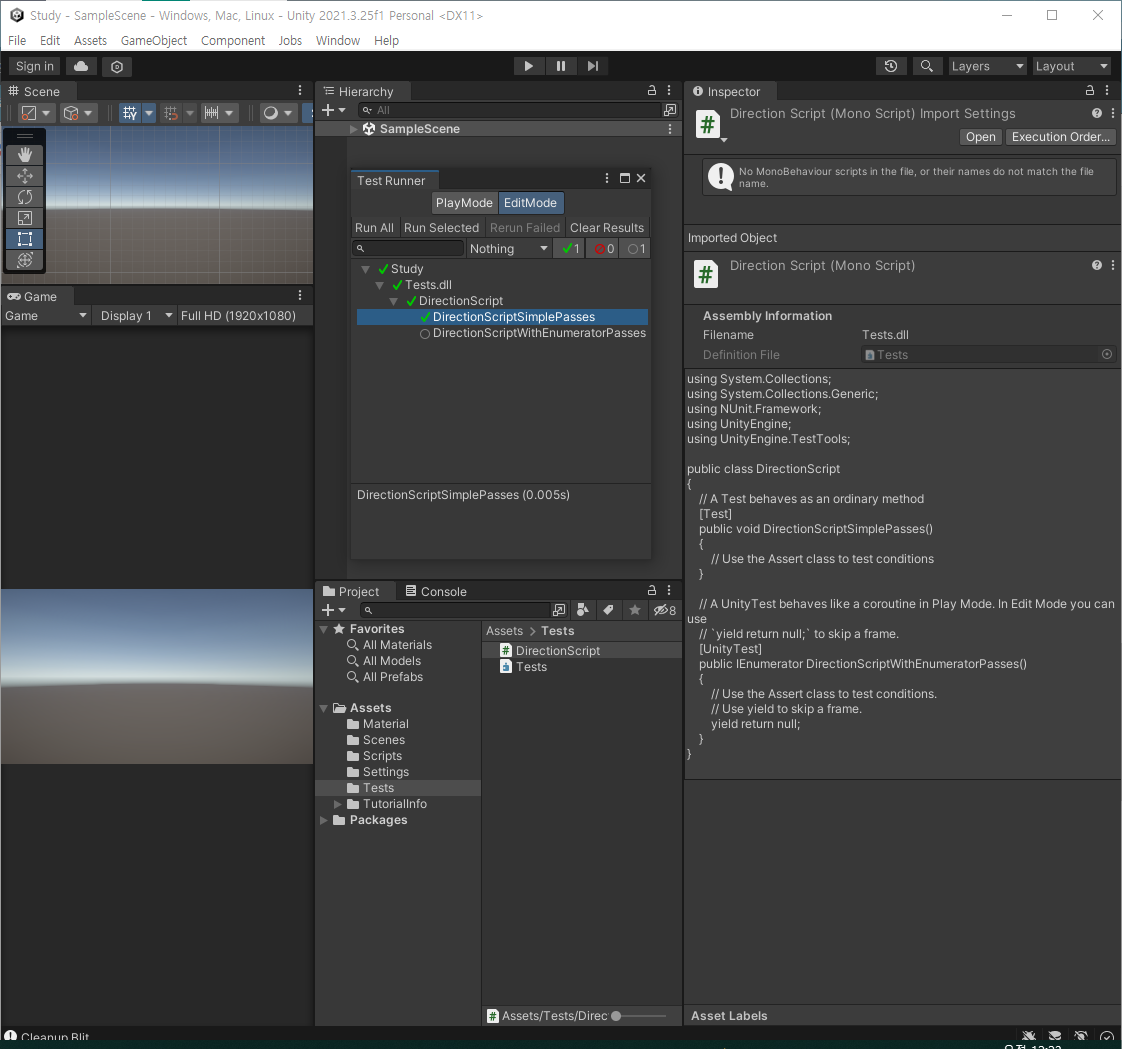Click the Pause button
This screenshot has height=1049, width=1122.
(561, 67)
